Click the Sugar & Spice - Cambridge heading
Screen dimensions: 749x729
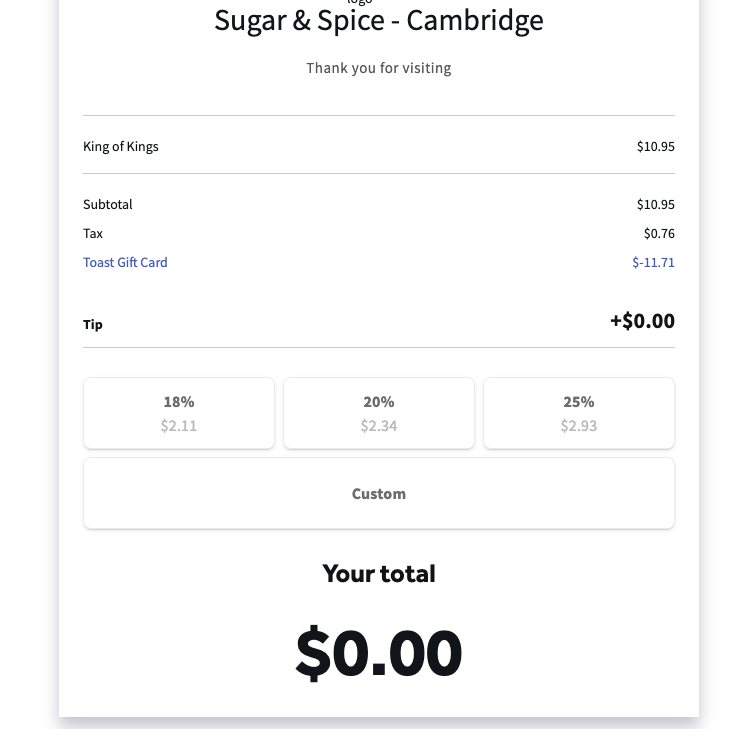(379, 21)
